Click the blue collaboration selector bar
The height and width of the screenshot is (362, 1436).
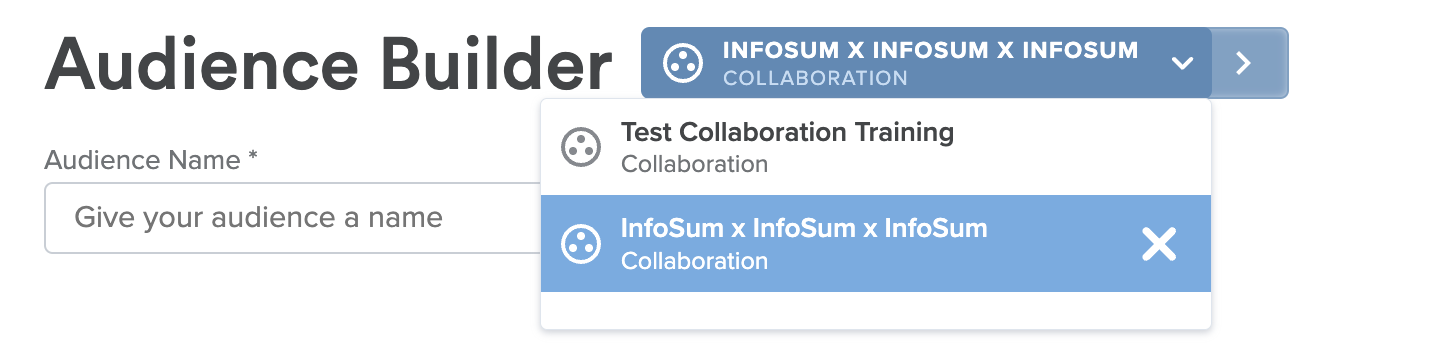[x=926, y=63]
